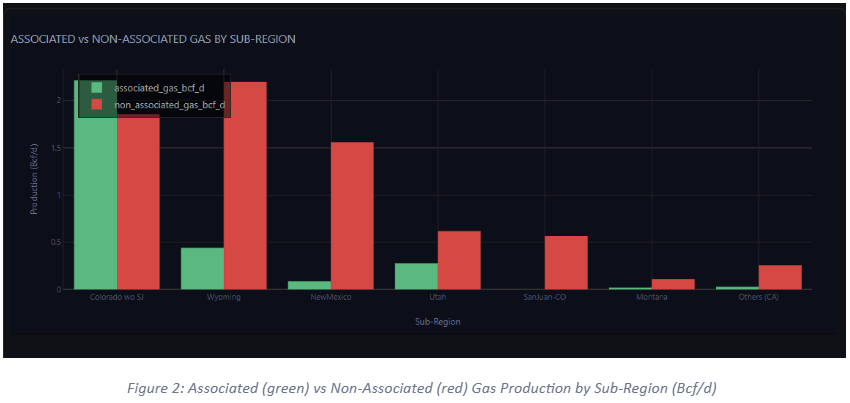Click the red non_associated_gas_bcf_d legend swatch
The height and width of the screenshot is (403, 850).
coord(97,104)
